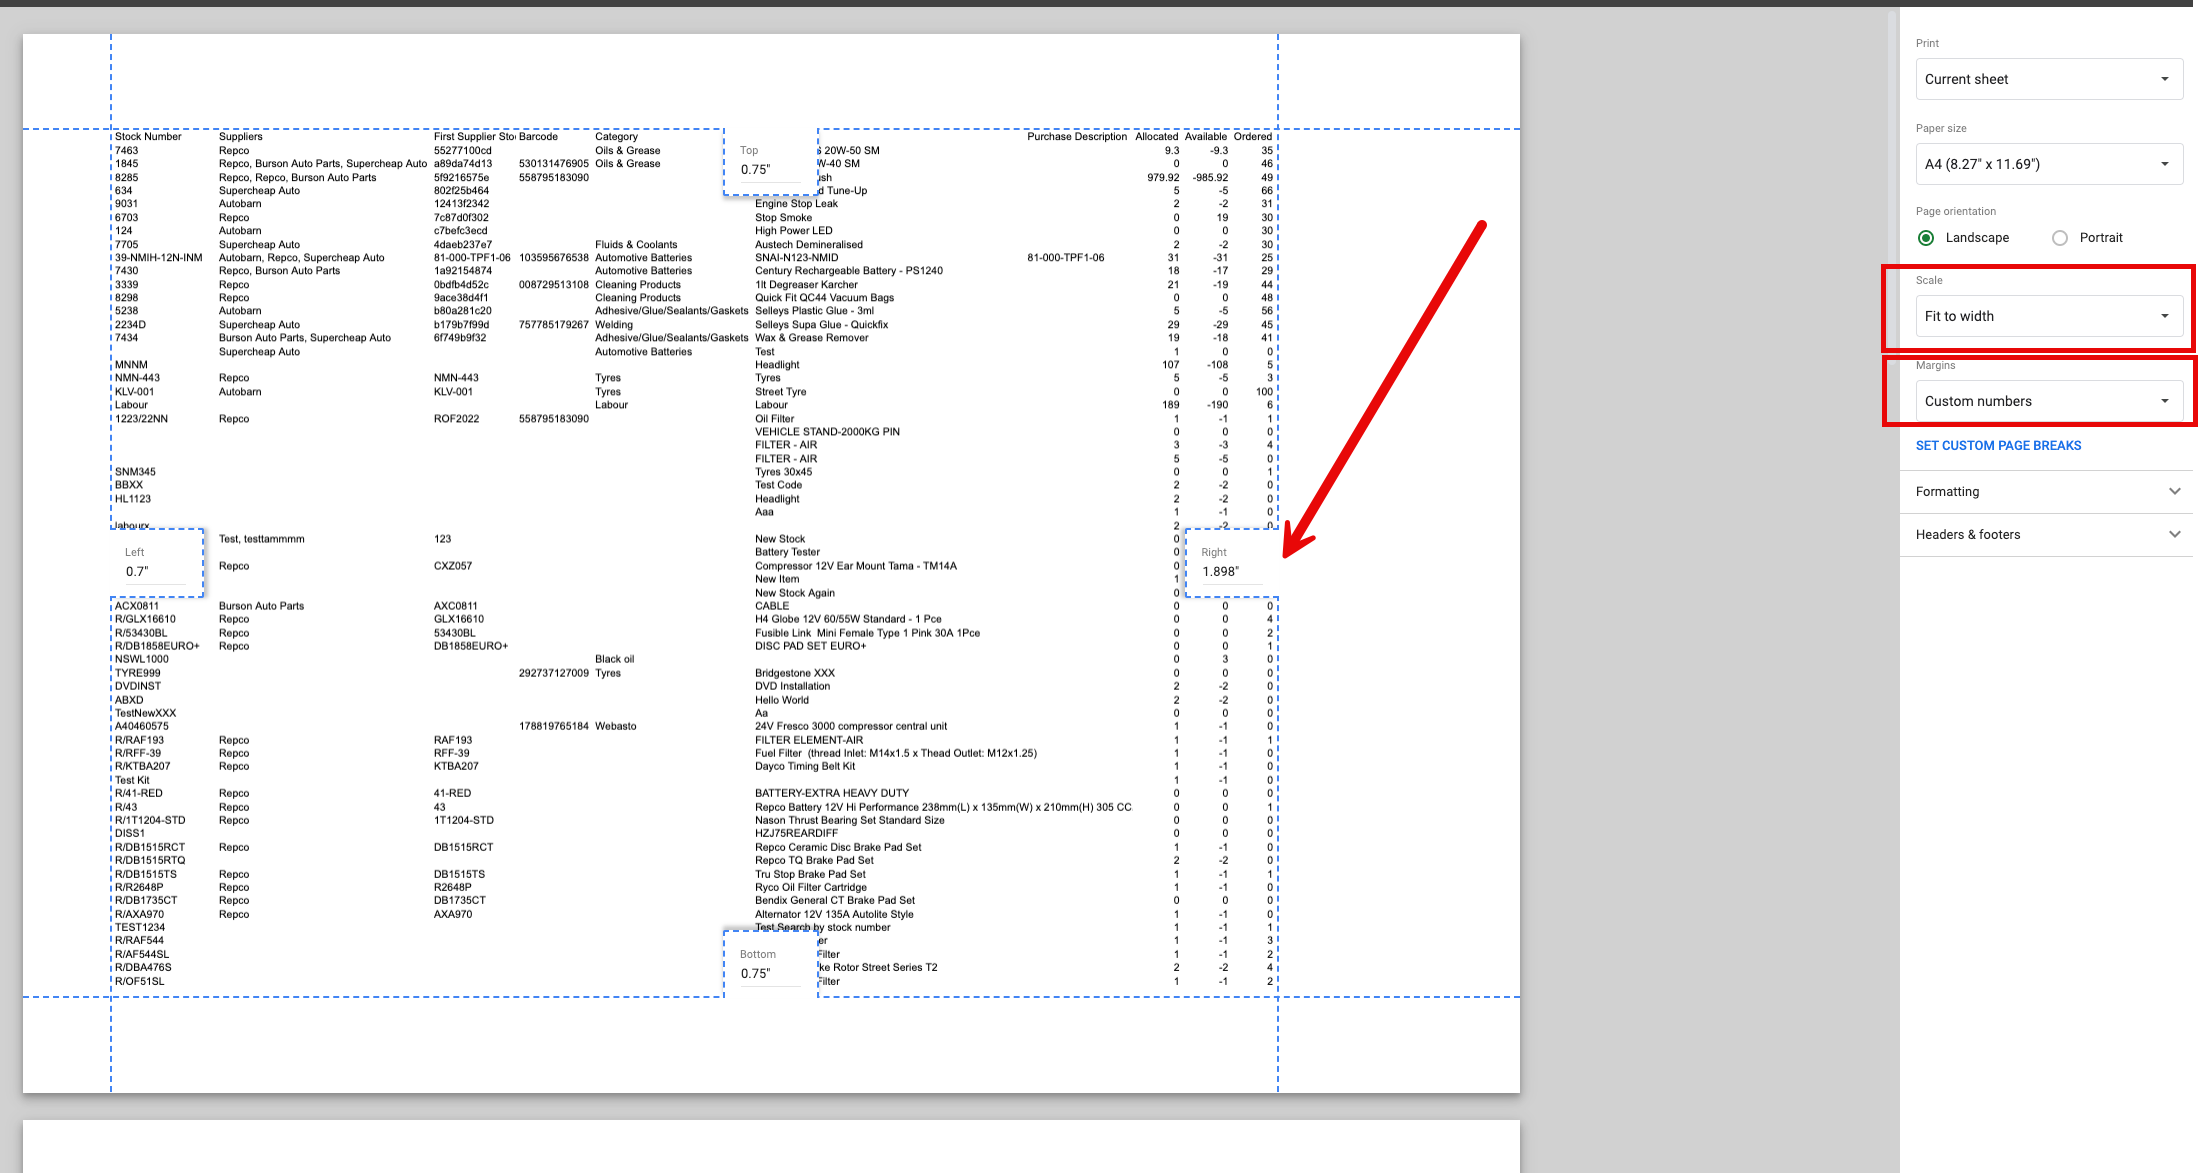2198x1173 pixels.
Task: Click the Formatting section chevron icon
Action: coord(2174,492)
